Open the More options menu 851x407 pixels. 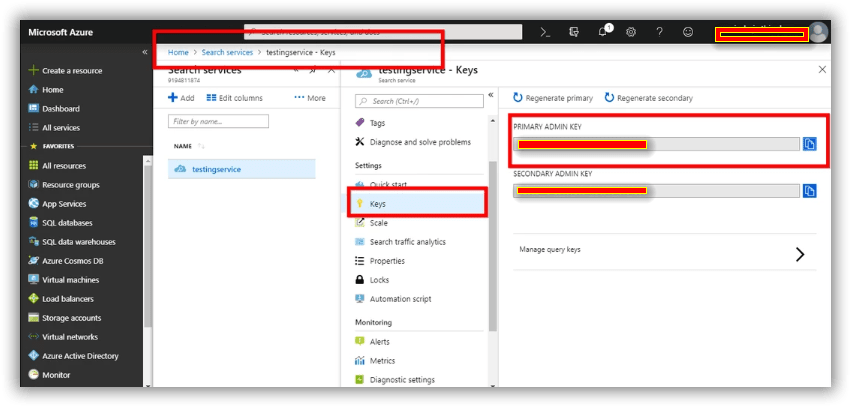(310, 98)
